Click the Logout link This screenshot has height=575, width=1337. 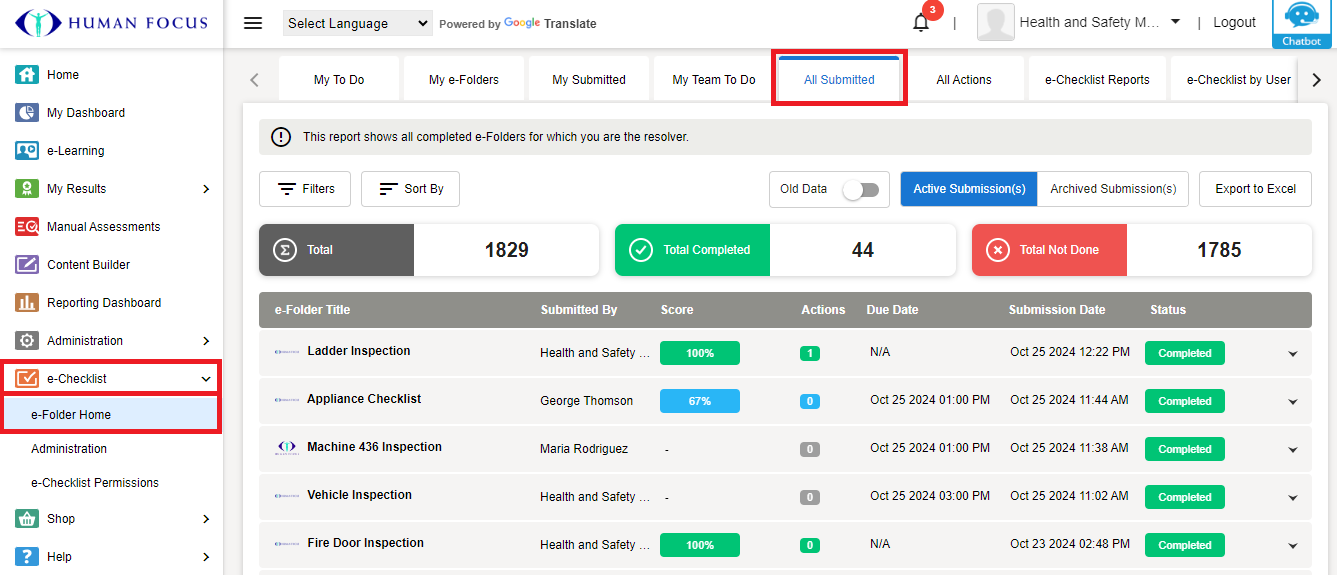(x=1234, y=23)
